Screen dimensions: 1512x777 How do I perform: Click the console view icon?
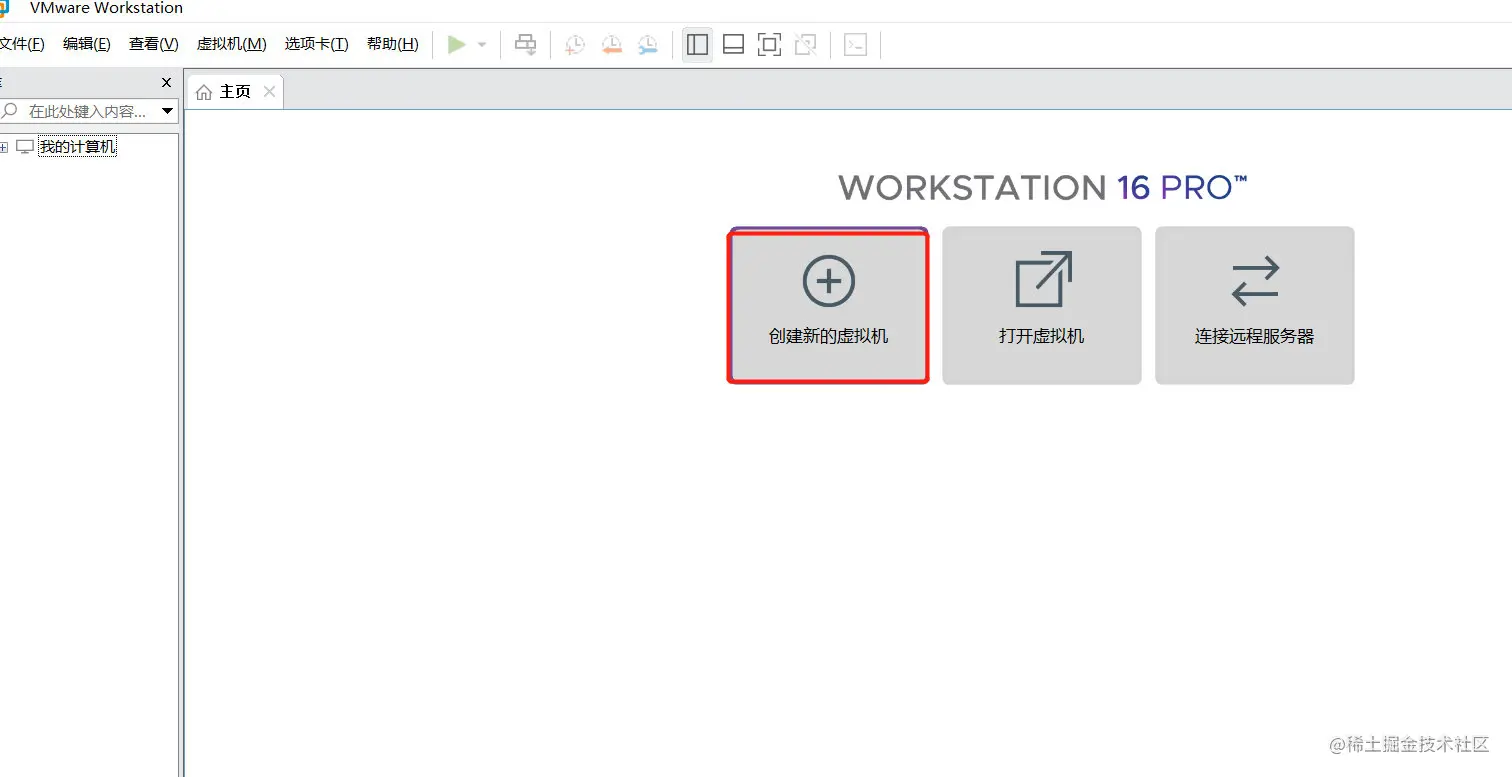(855, 44)
